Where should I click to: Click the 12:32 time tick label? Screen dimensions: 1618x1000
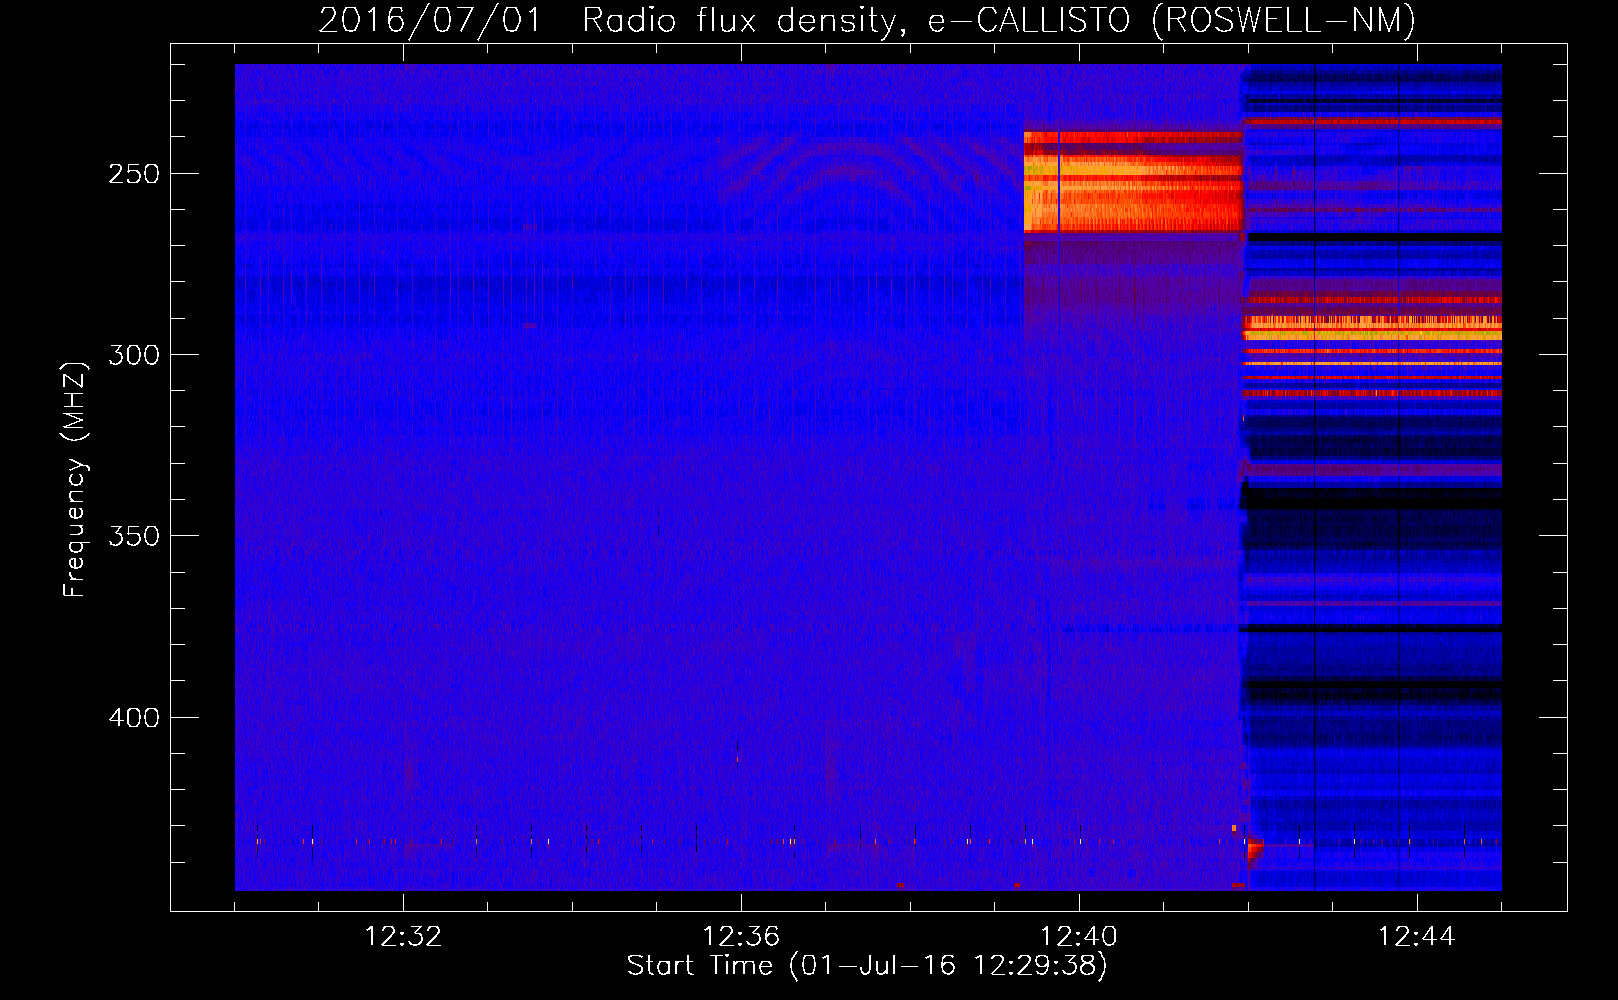click(403, 937)
